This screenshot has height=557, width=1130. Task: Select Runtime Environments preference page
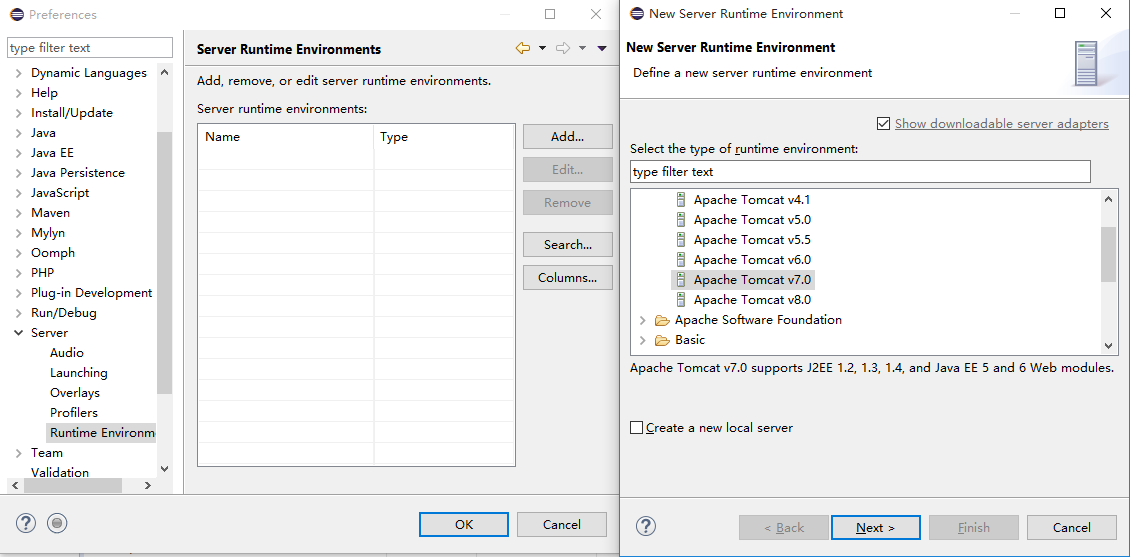click(102, 433)
